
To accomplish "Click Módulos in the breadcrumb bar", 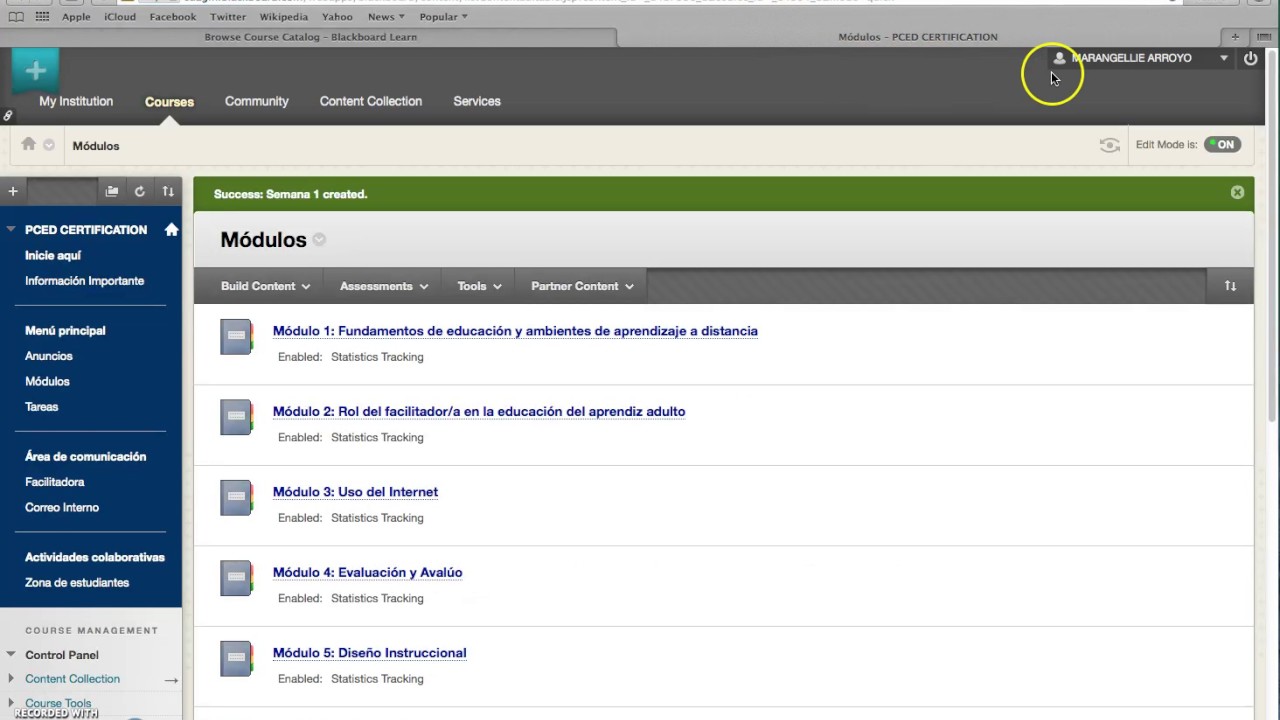I will pyautogui.click(x=96, y=146).
